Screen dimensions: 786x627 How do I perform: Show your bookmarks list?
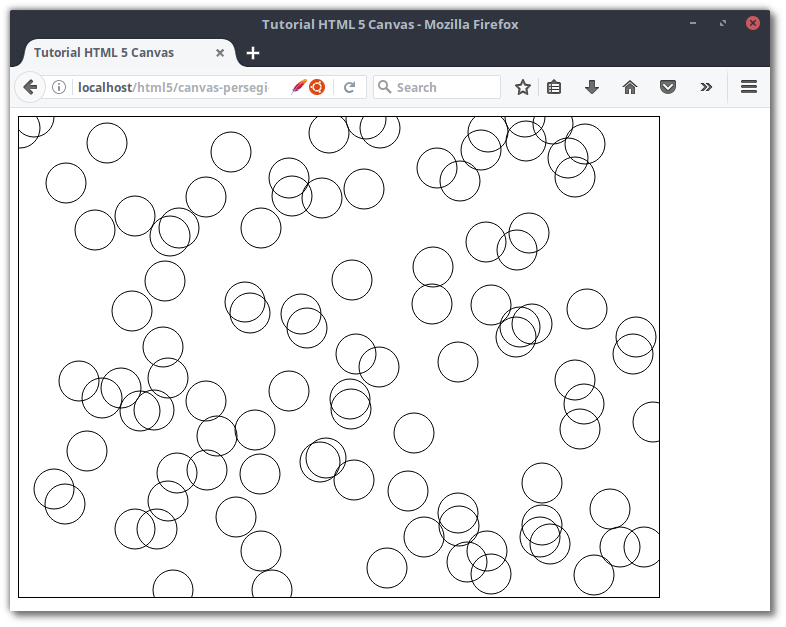pyautogui.click(x=554, y=87)
